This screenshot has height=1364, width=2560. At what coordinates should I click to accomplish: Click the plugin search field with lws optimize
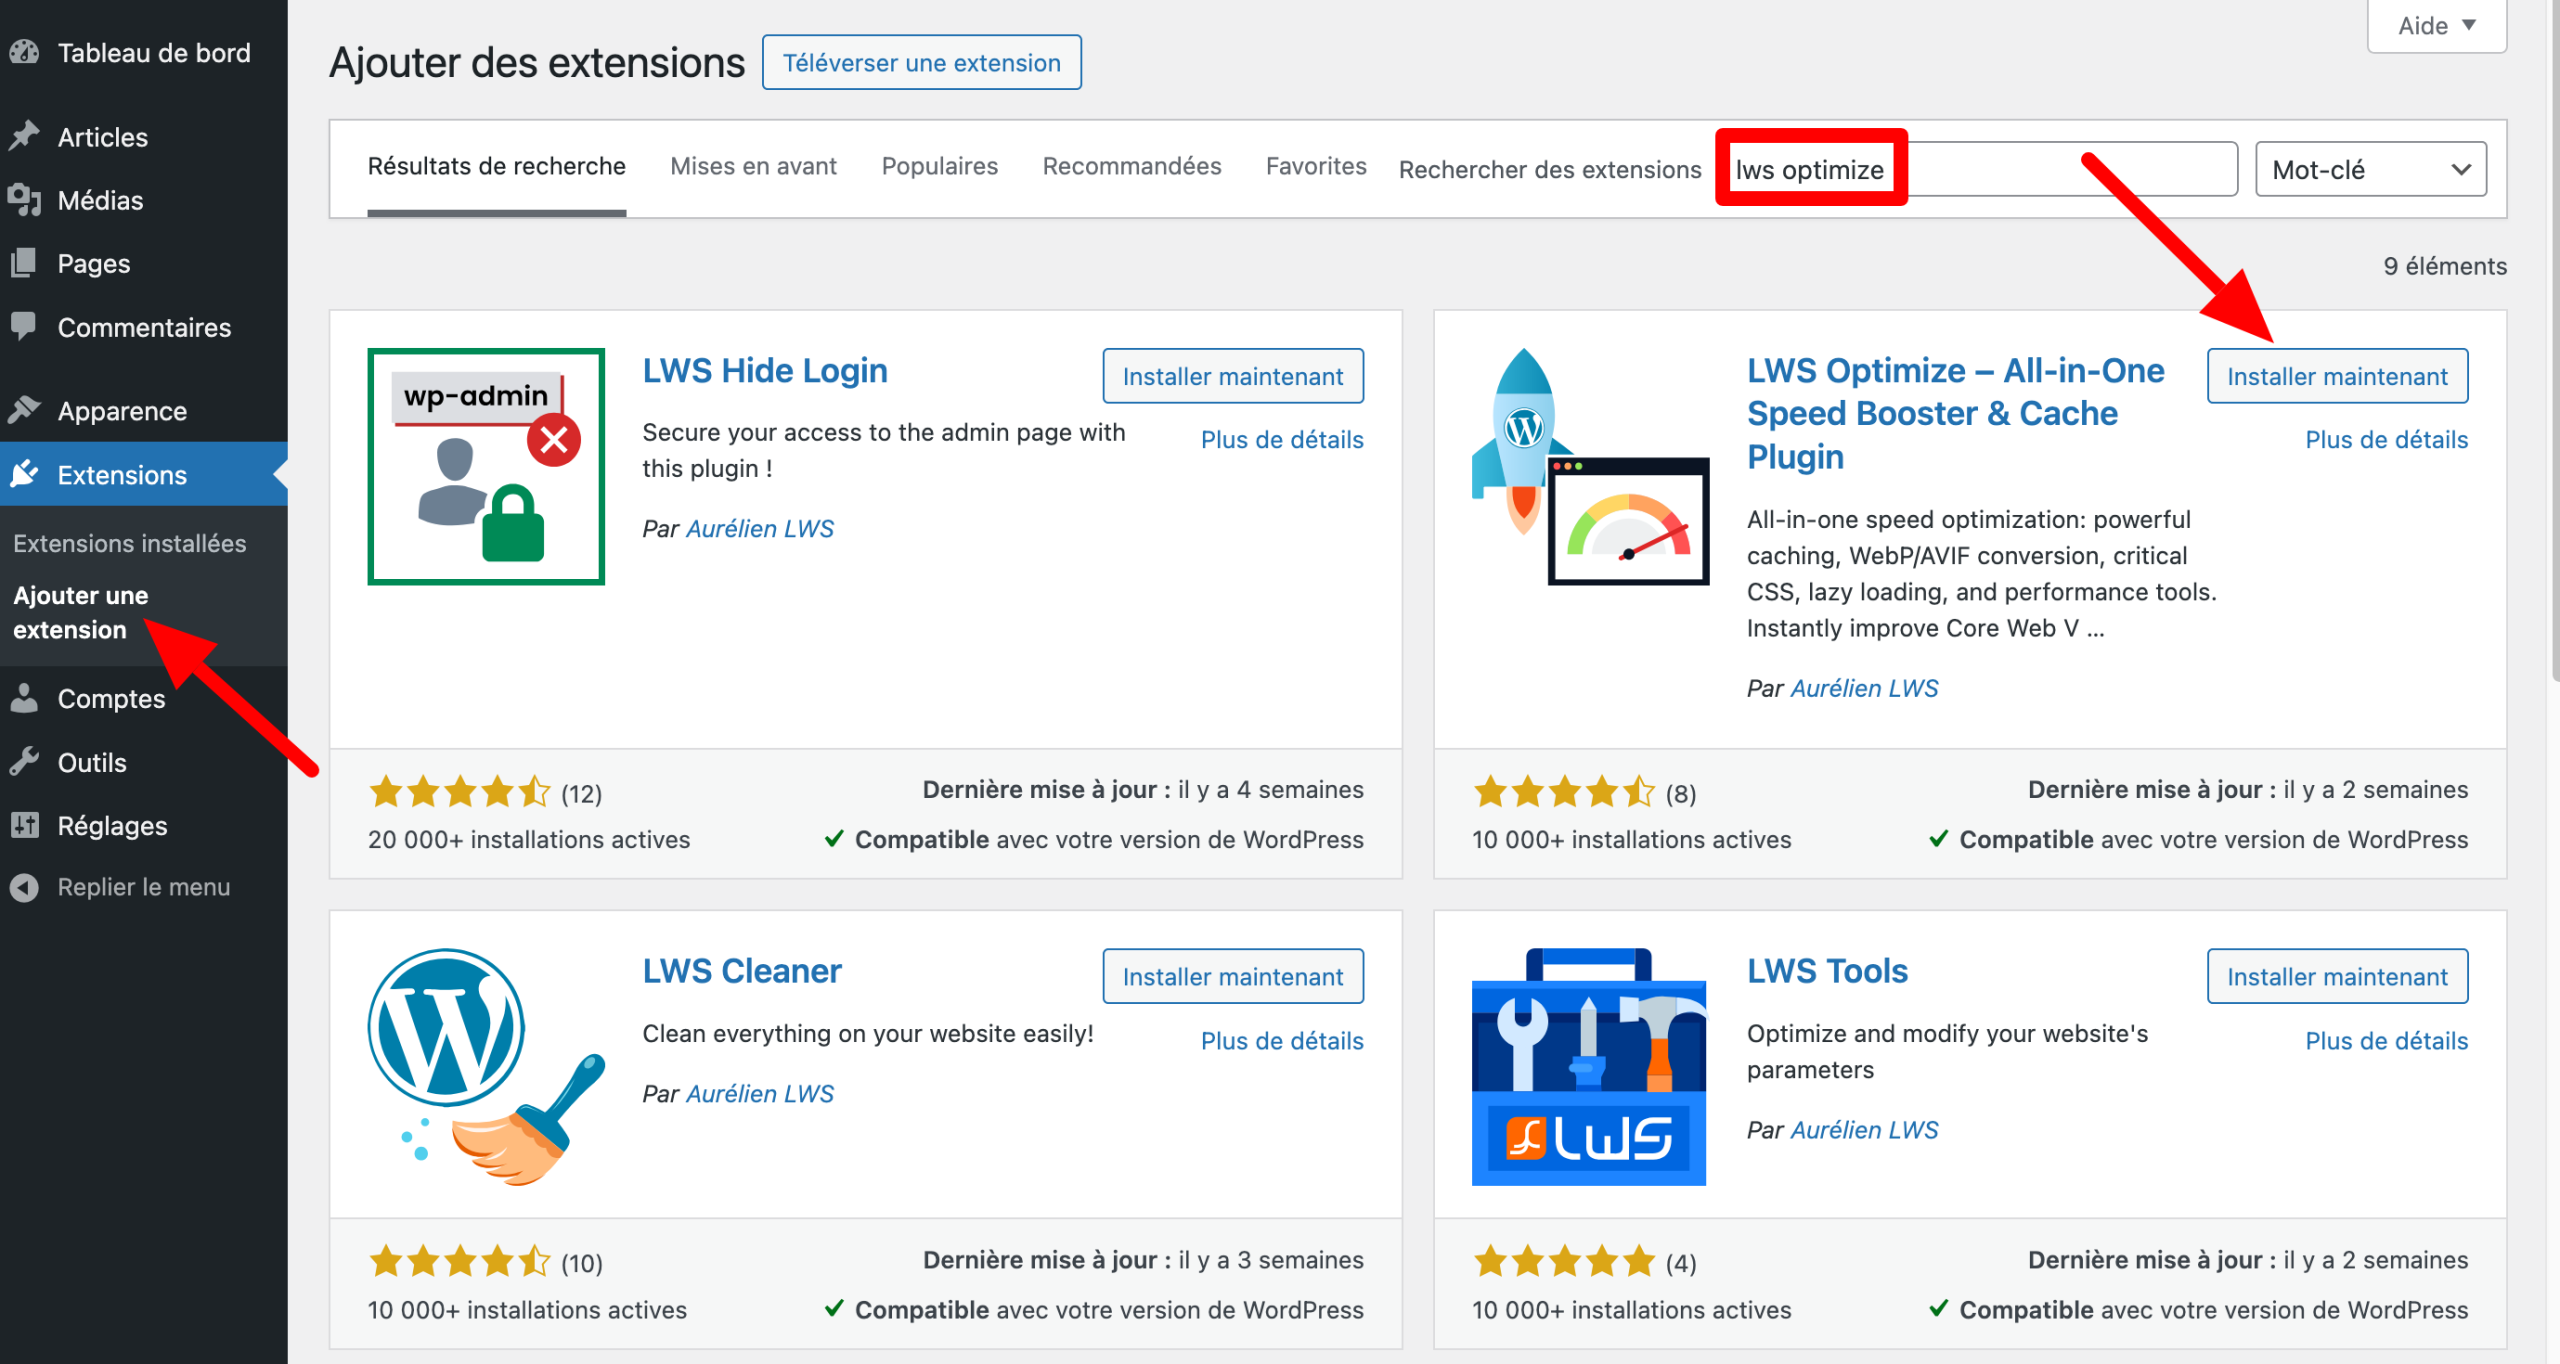point(1979,169)
